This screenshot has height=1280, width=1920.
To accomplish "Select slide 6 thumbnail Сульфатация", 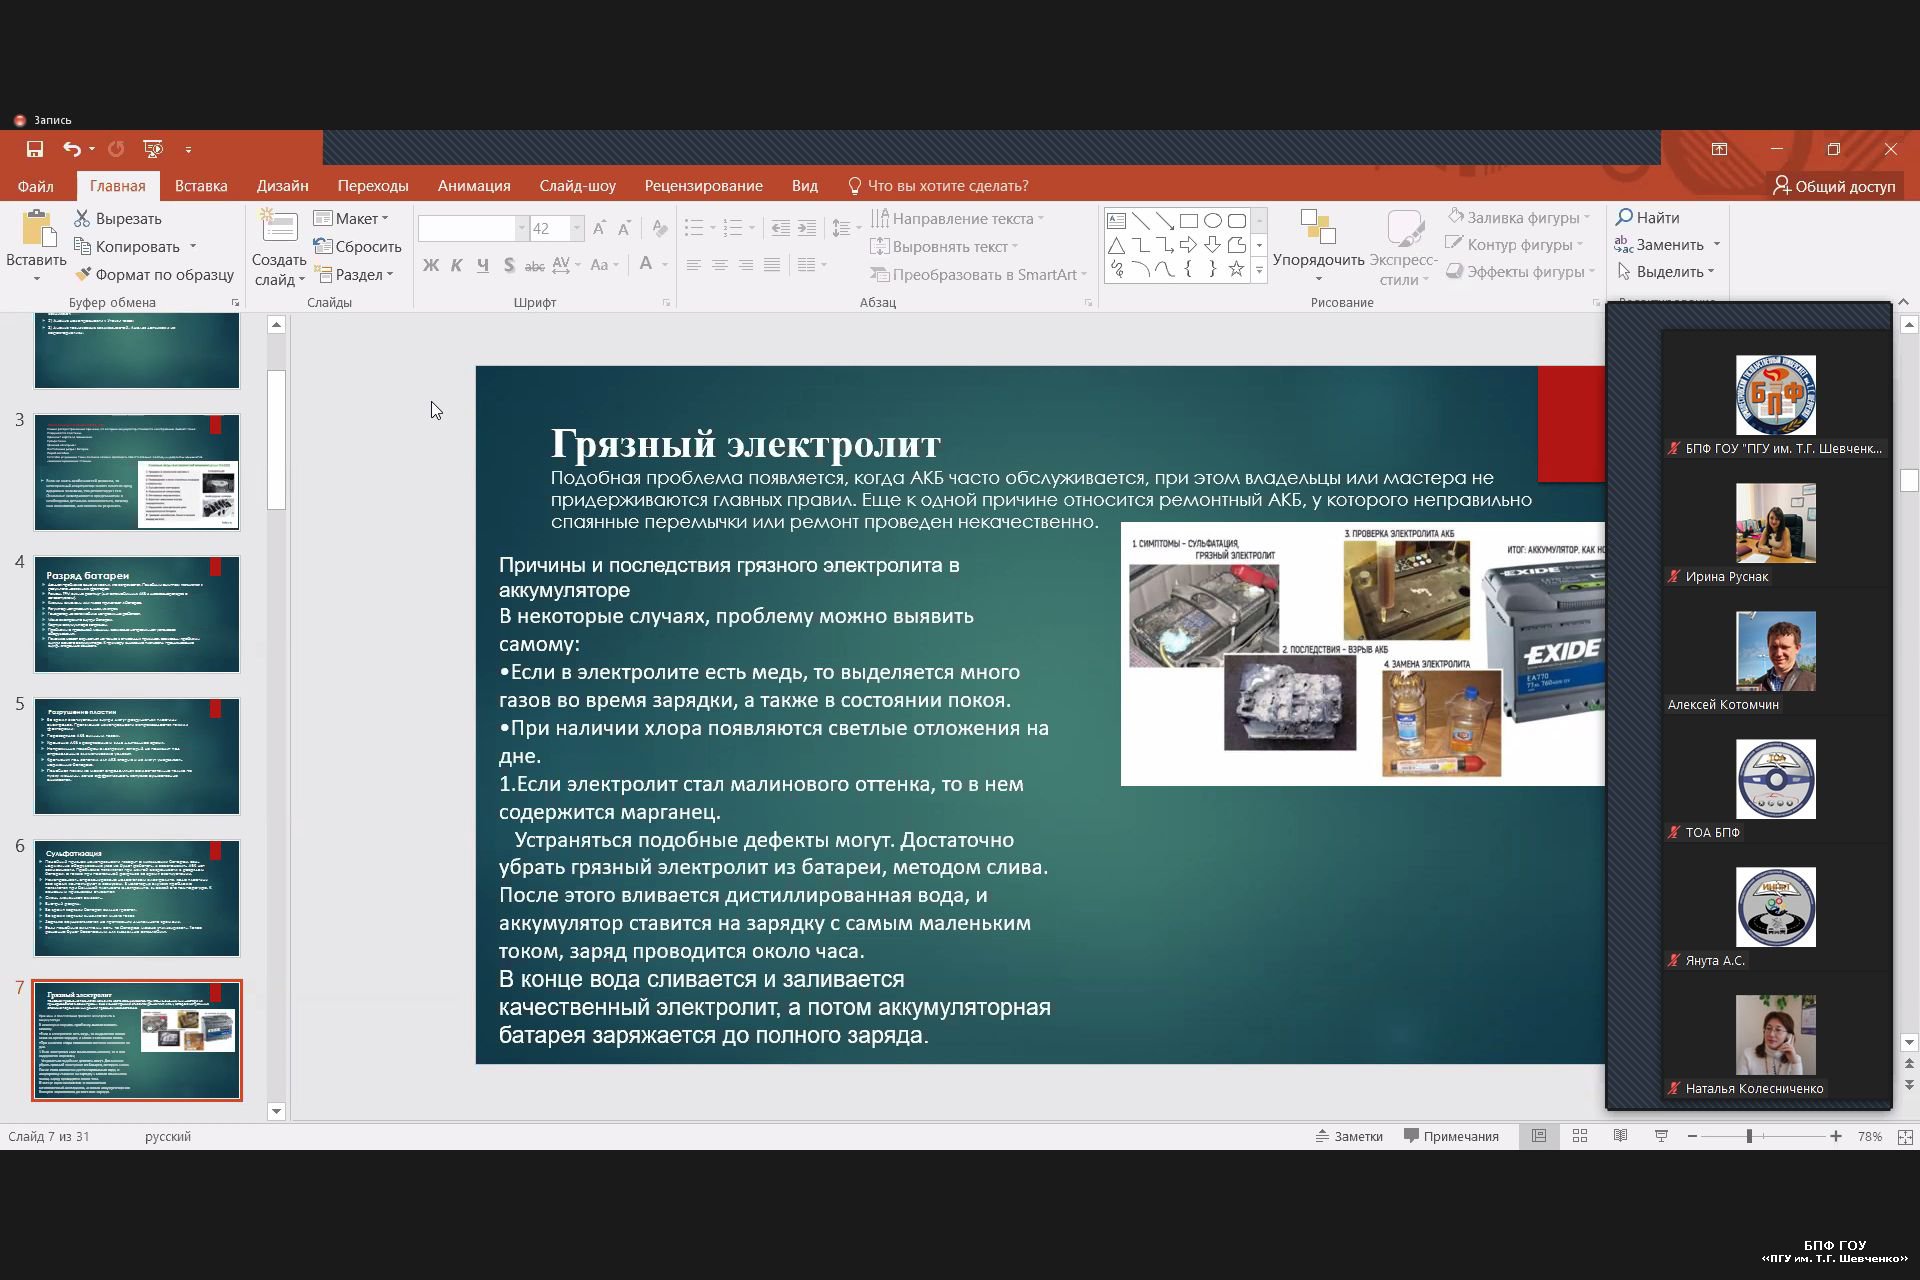I will (x=137, y=898).
